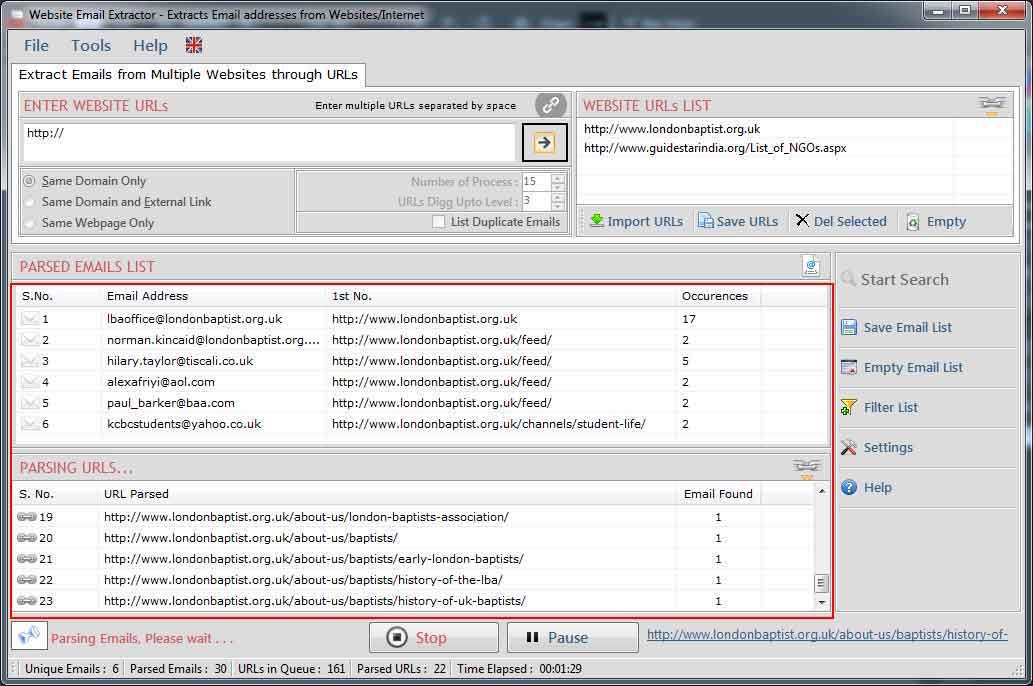Click the Parsing URLs scrollbar thumb

[x=821, y=583]
